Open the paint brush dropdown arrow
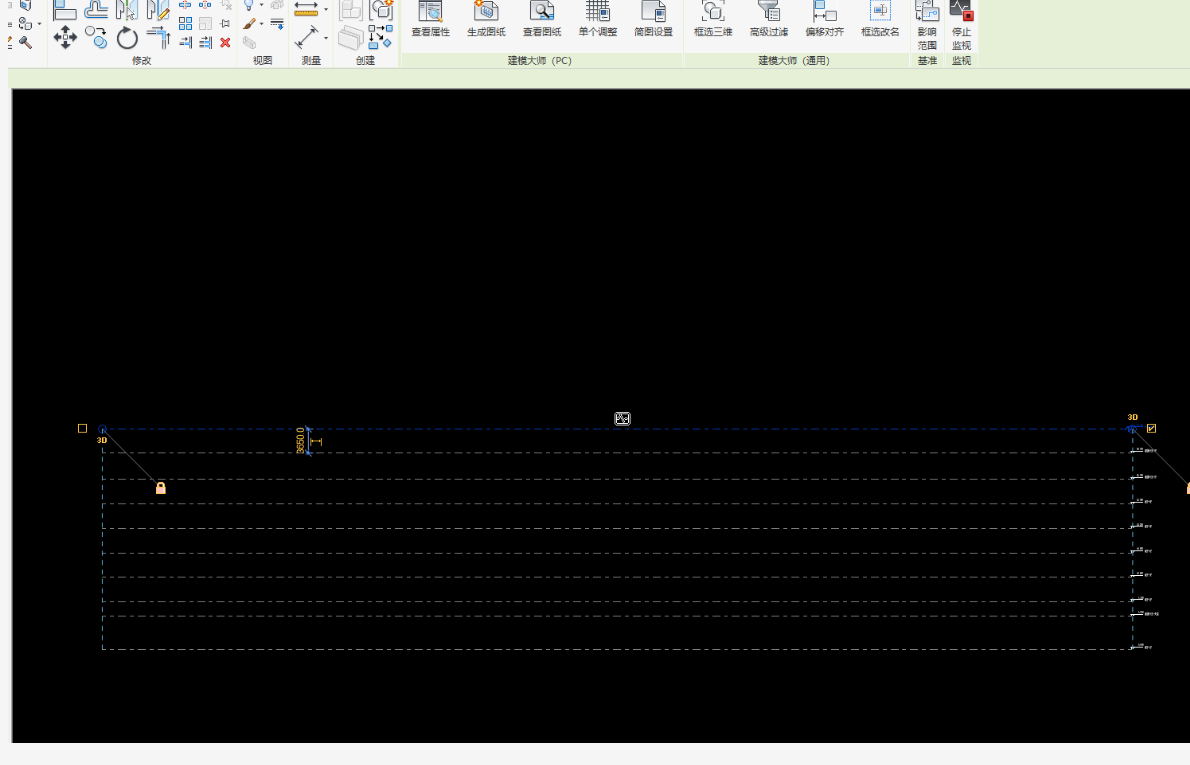 tap(262, 24)
